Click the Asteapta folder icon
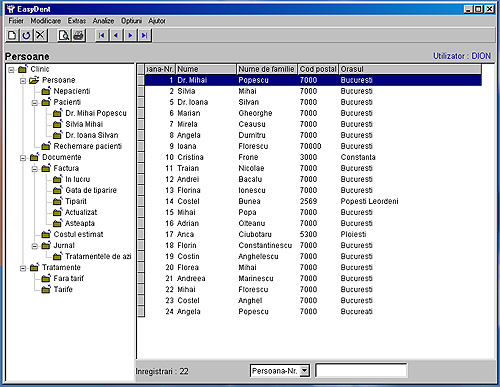Viewport: 500px width, 387px height. point(58,223)
